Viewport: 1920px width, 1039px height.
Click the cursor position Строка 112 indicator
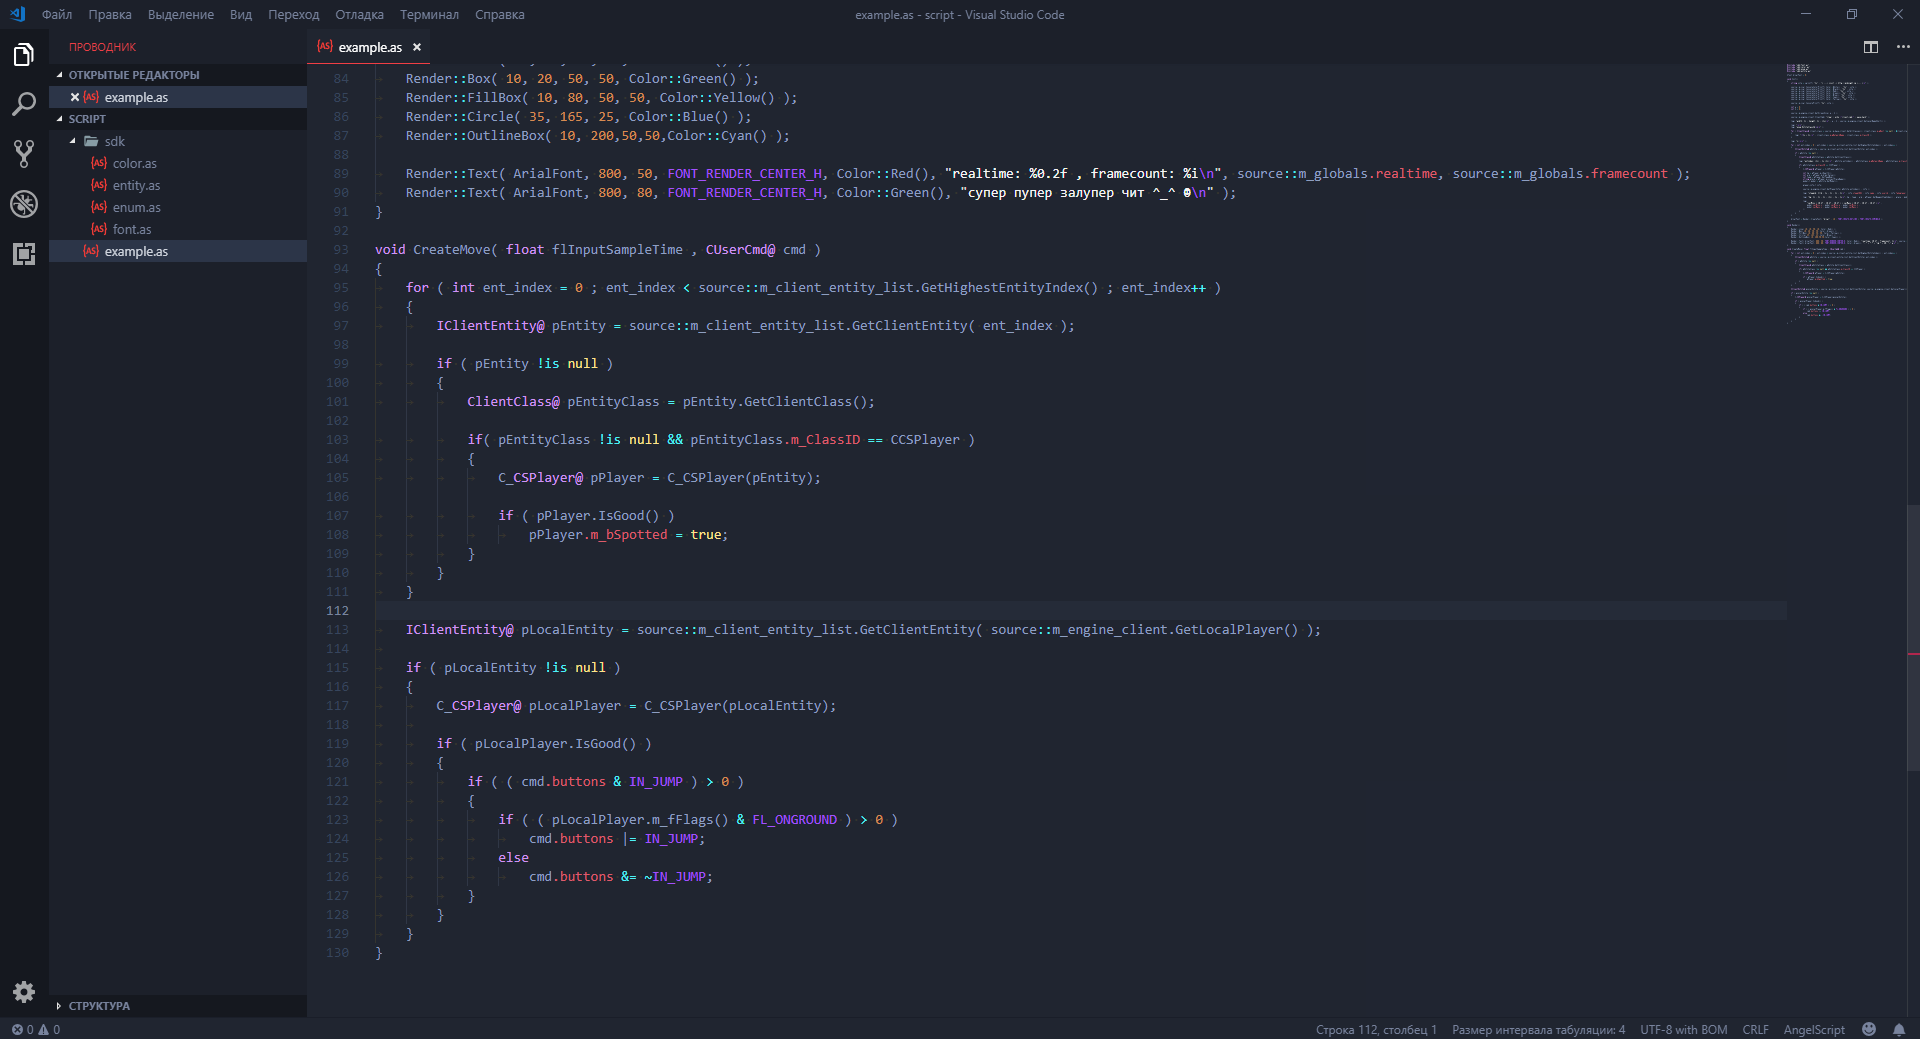(1376, 1029)
